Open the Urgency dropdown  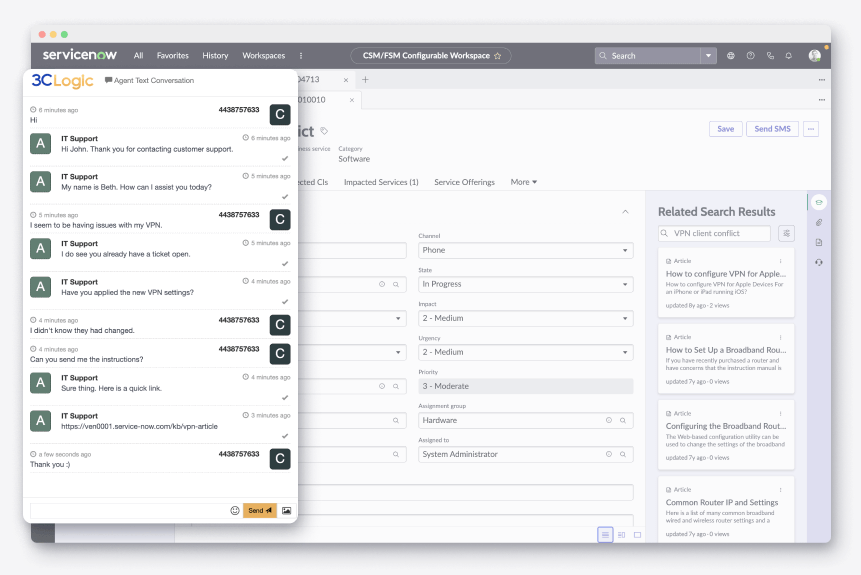(525, 352)
